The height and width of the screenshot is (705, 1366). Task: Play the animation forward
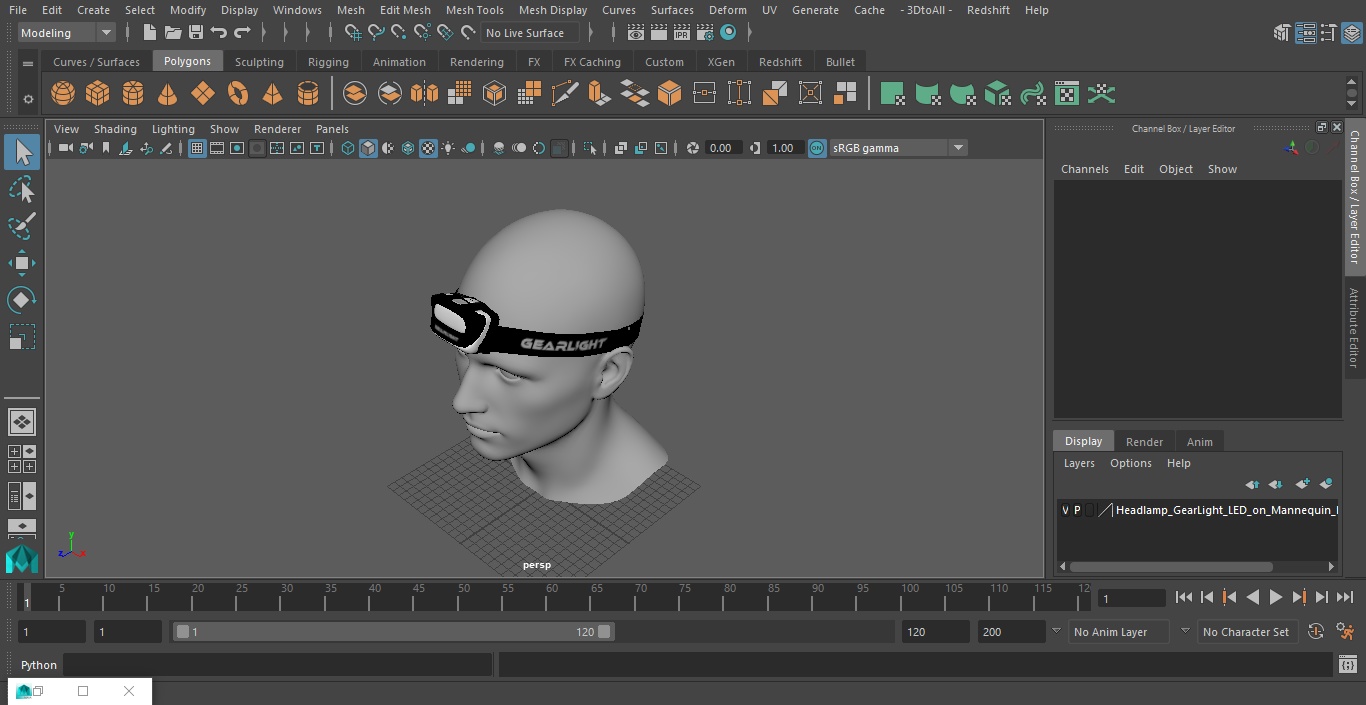click(x=1276, y=597)
